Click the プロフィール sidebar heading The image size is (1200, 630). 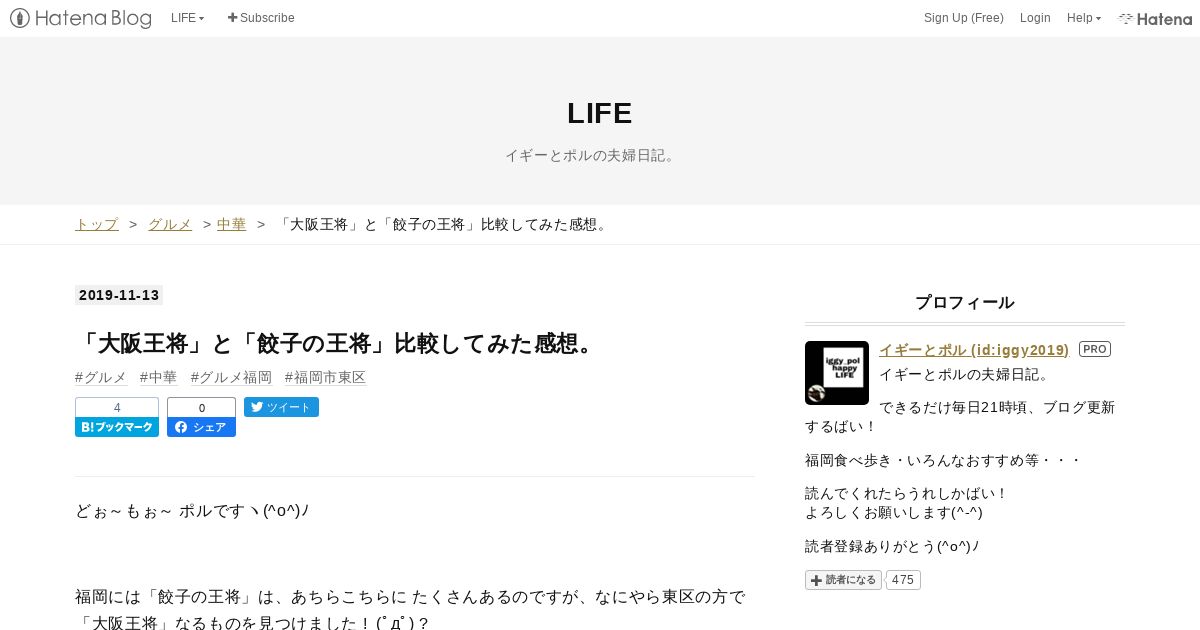[x=965, y=302]
